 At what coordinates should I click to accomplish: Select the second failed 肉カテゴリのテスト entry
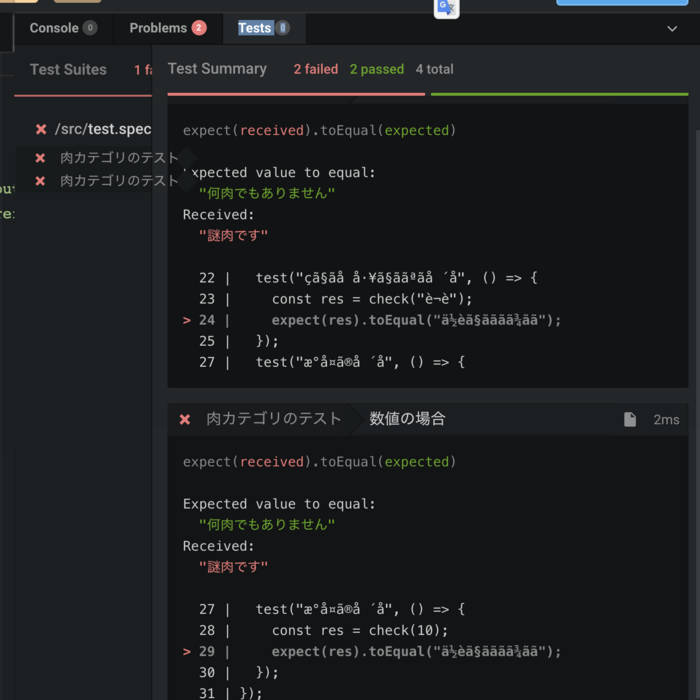click(x=118, y=181)
